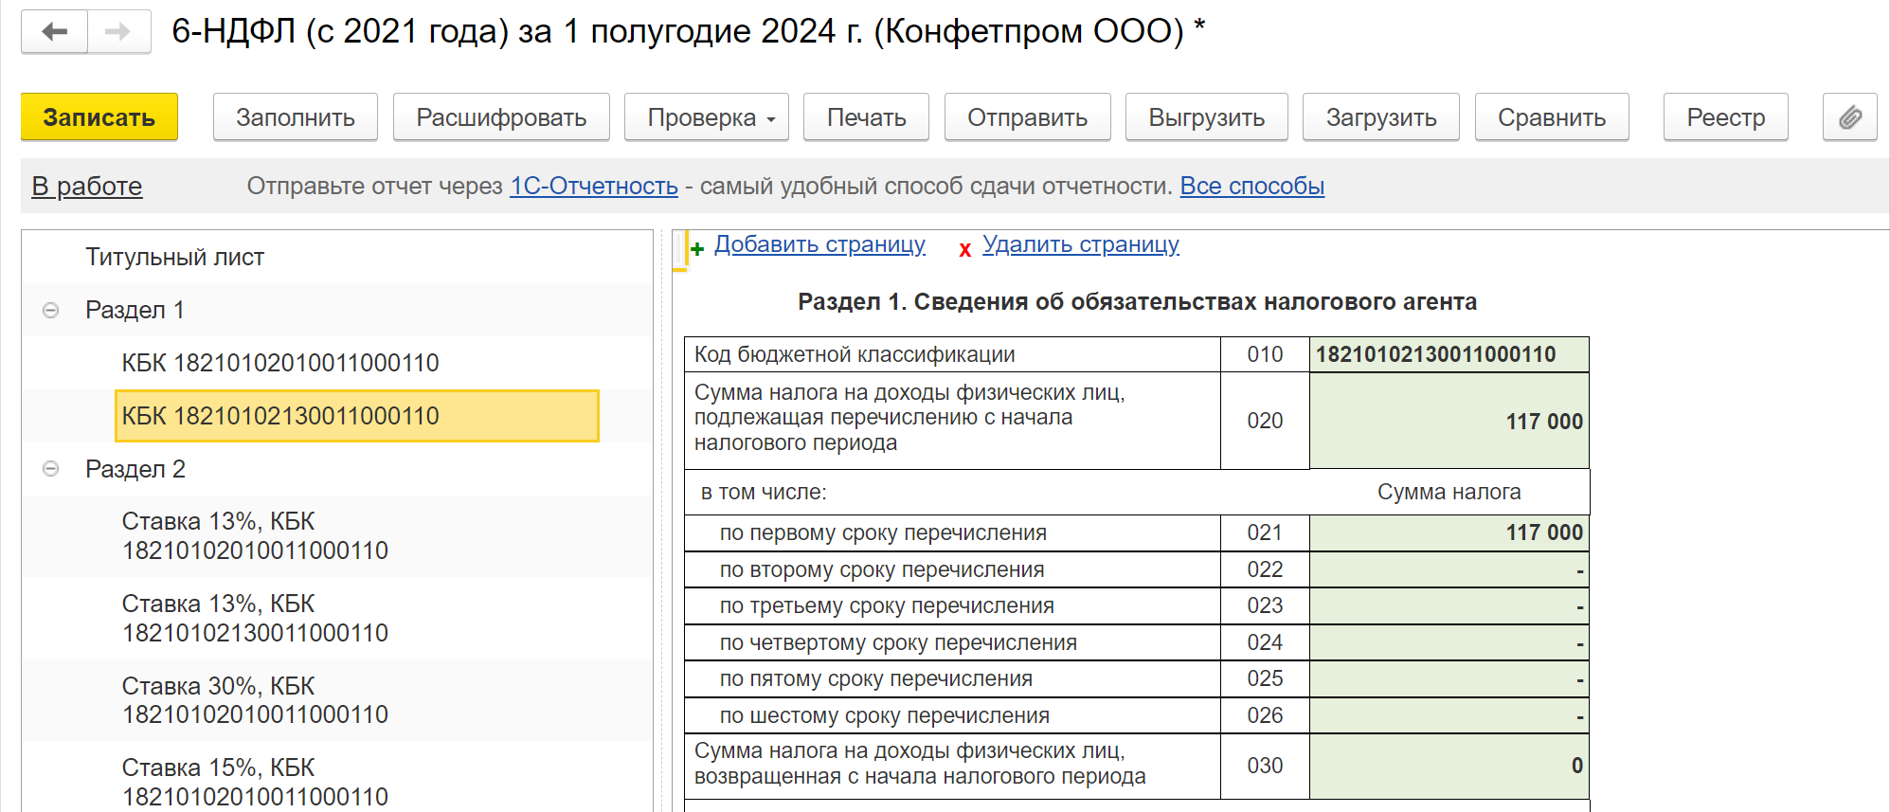Click the Добавить страницу link
Screen dimensions: 1890x812
pyautogui.click(x=819, y=244)
